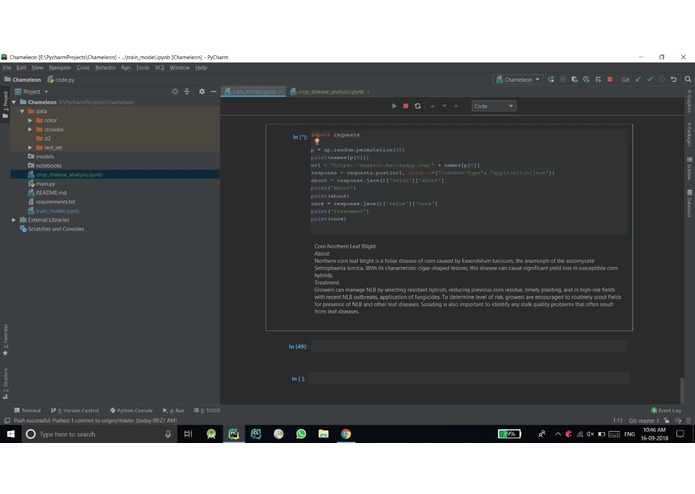Image resolution: width=695 pixels, height=494 pixels.
Task: Click the In [49] empty cell input
Action: 469,346
